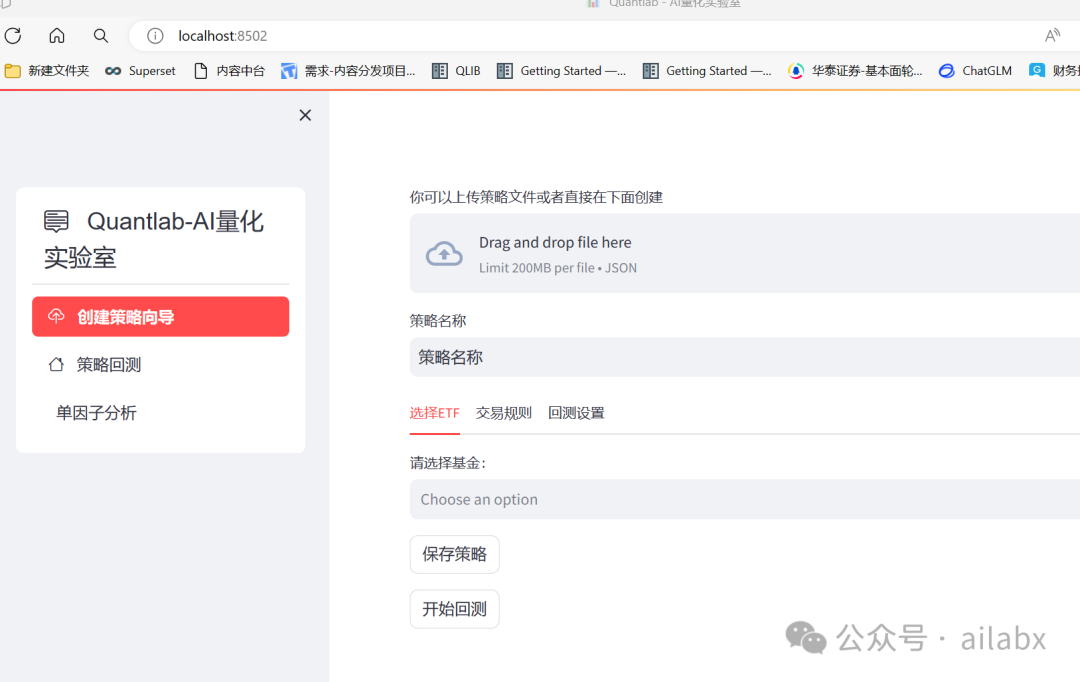Switch to the 交易规则 tab
The height and width of the screenshot is (682, 1080).
click(x=502, y=412)
